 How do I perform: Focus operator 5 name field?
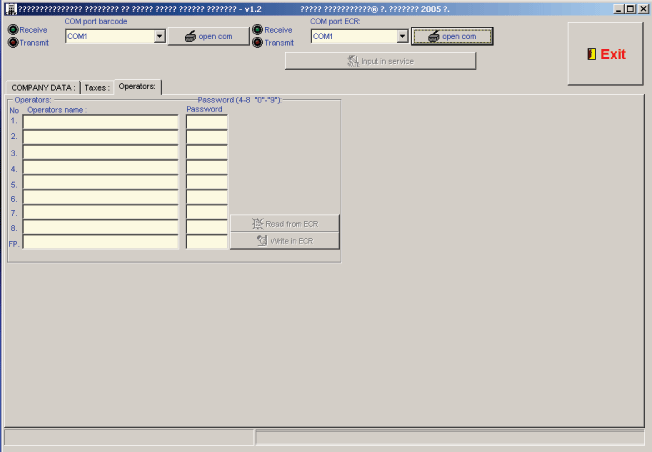(x=101, y=182)
